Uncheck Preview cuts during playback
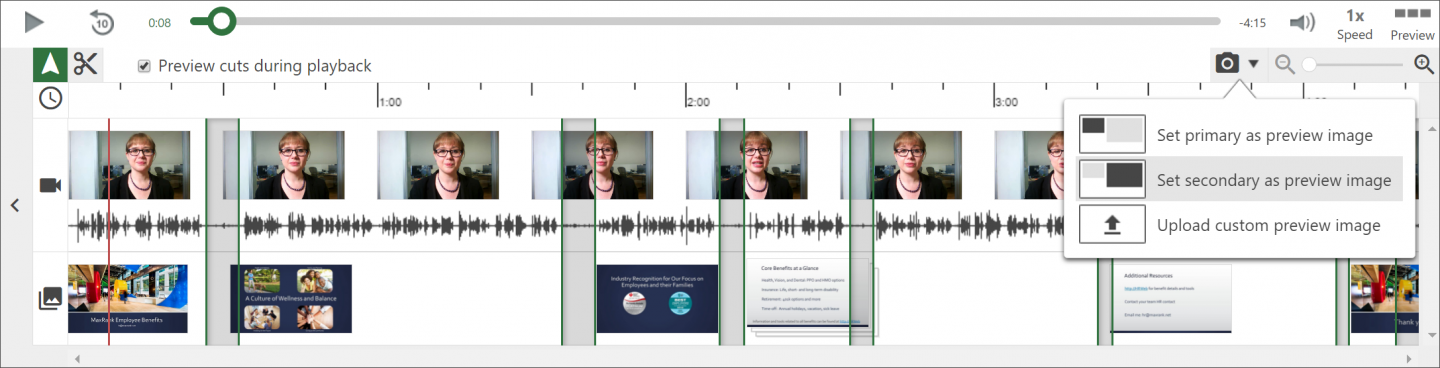This screenshot has width=1440, height=368. pos(144,66)
